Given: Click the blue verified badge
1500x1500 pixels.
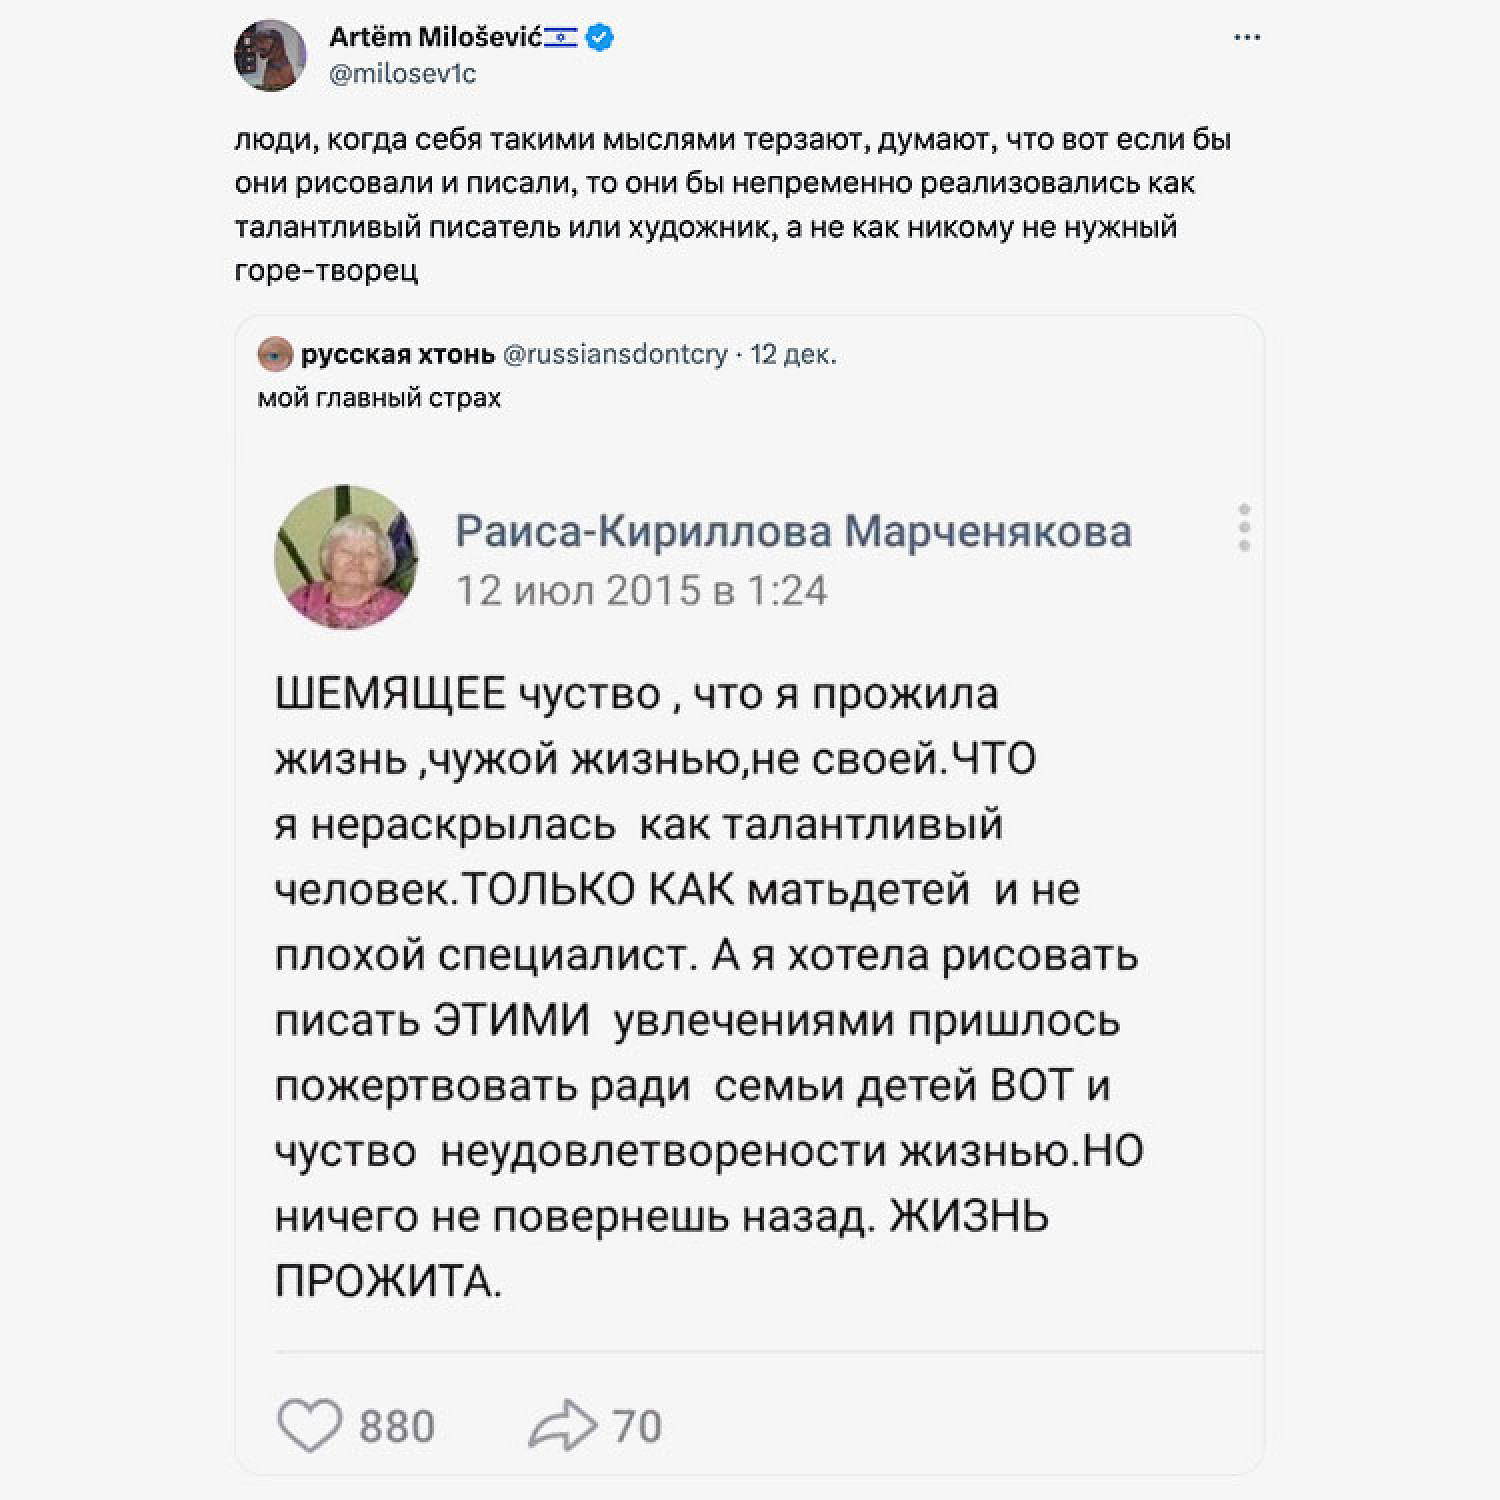Looking at the screenshot, I should click(x=599, y=38).
